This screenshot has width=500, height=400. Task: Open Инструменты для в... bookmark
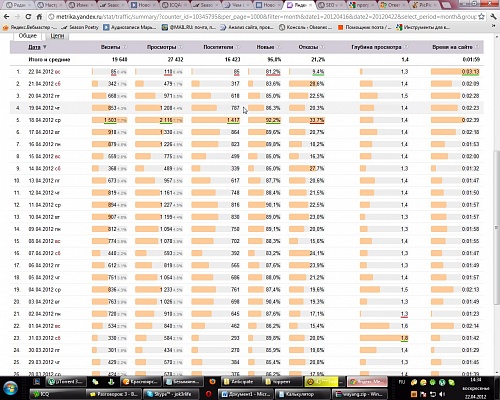click(x=423, y=27)
